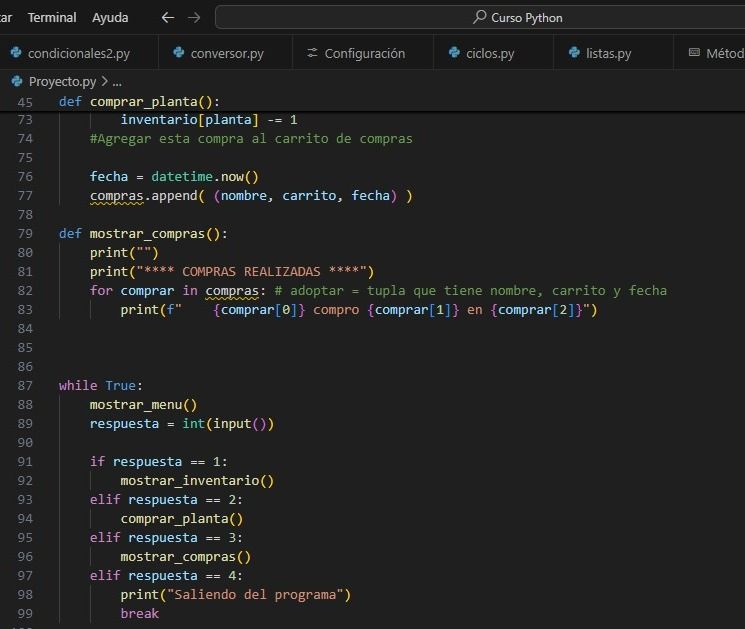Click the Python icon on condicionales2.py tab

coord(16,52)
